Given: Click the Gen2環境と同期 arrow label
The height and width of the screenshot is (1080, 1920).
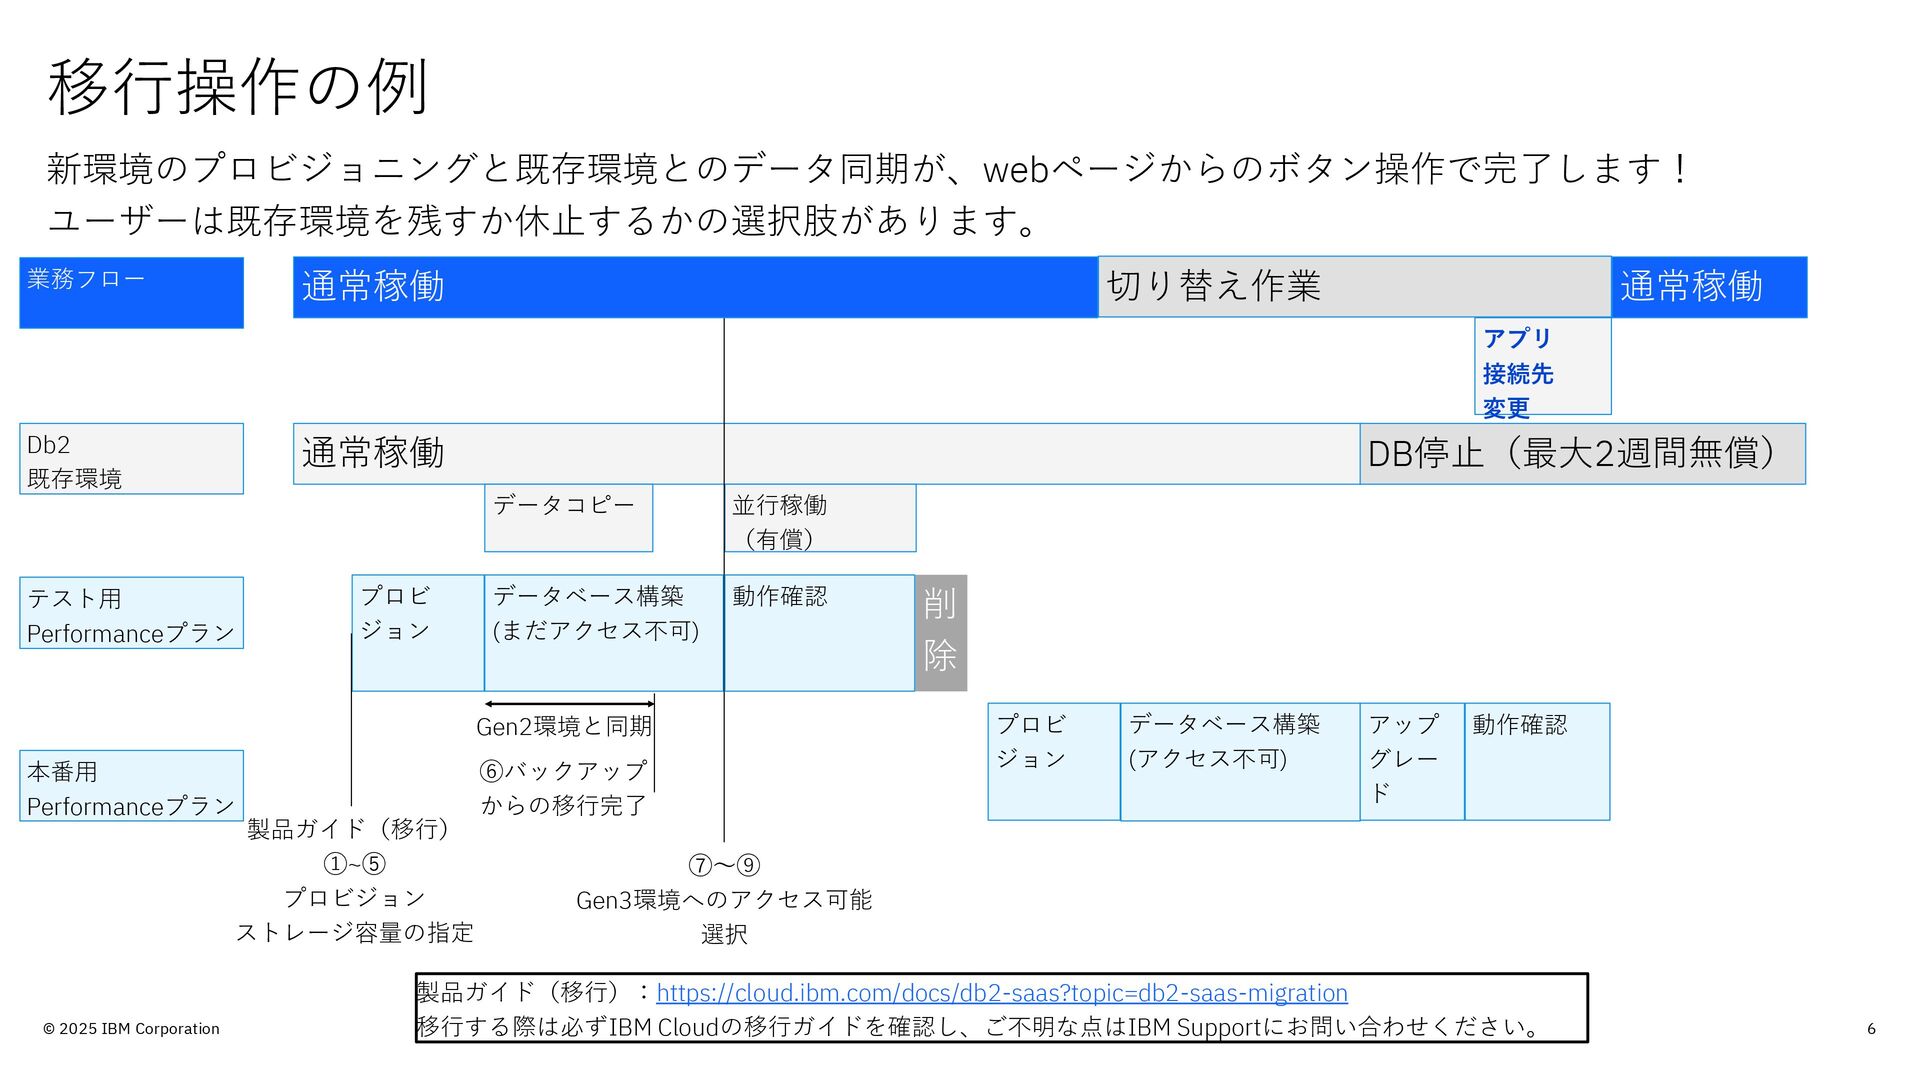Looking at the screenshot, I should pos(564,726).
